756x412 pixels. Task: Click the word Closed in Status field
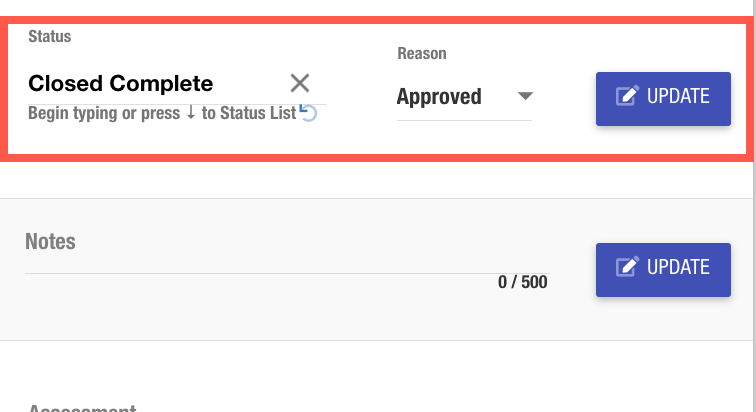(65, 83)
